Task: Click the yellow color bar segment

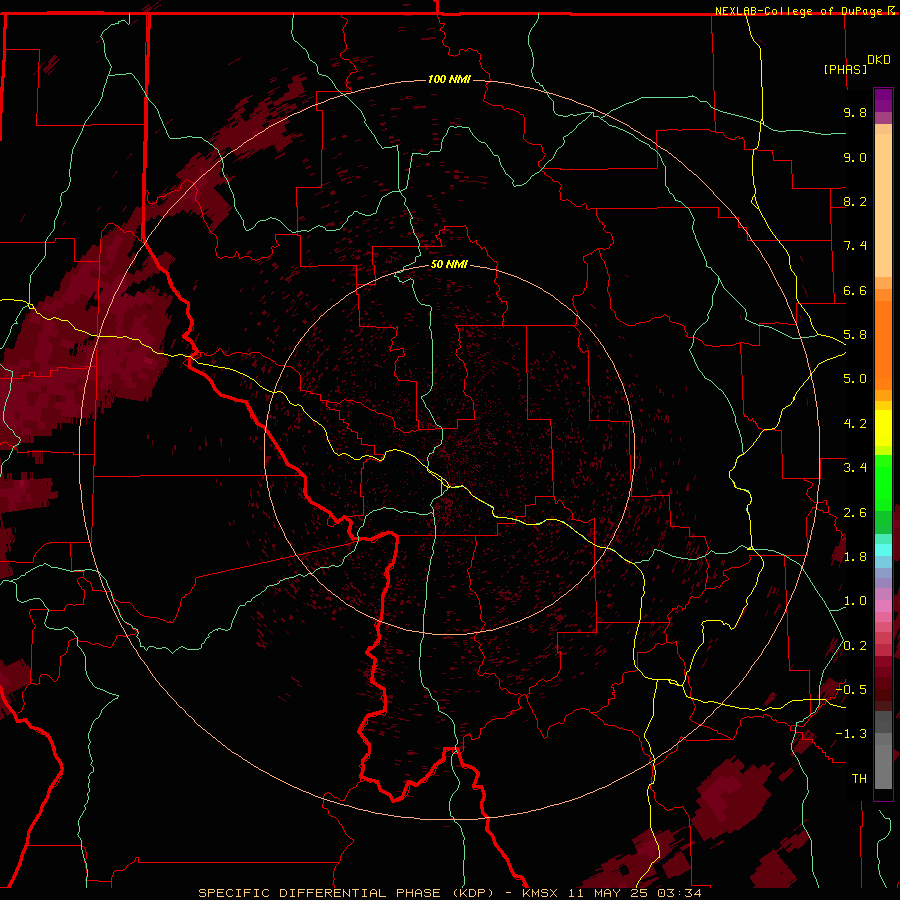Action: [x=883, y=428]
